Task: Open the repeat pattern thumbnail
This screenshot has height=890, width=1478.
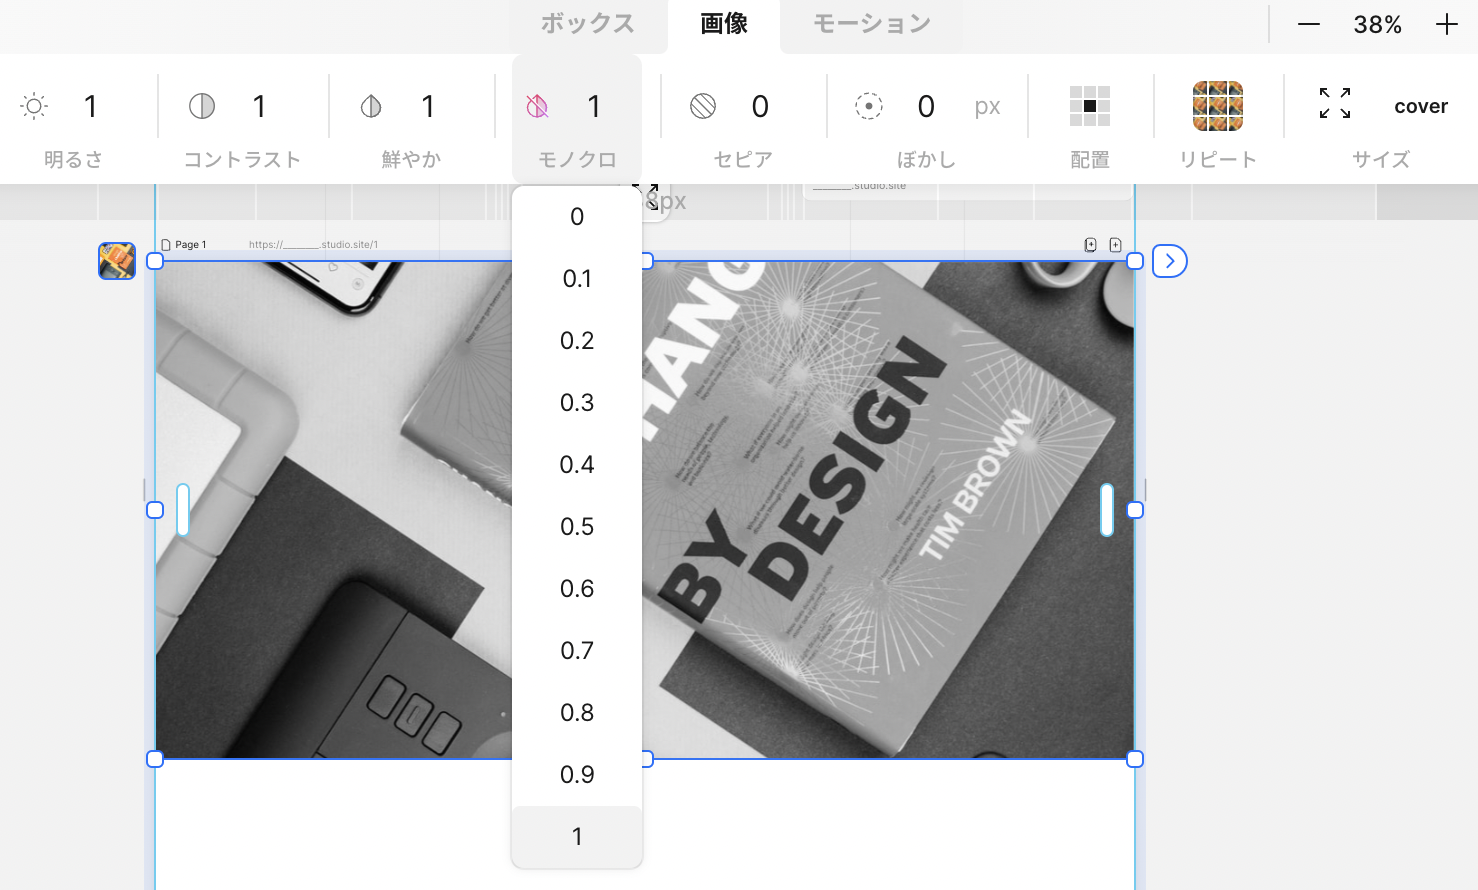Action: [x=1218, y=106]
